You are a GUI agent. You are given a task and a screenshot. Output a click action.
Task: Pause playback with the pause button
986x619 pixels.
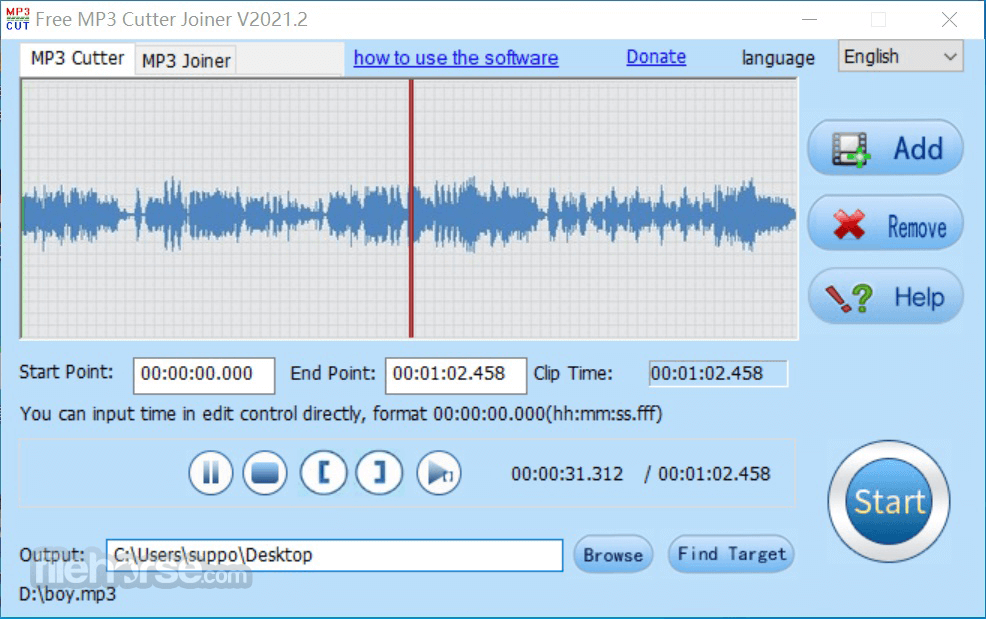click(x=211, y=473)
